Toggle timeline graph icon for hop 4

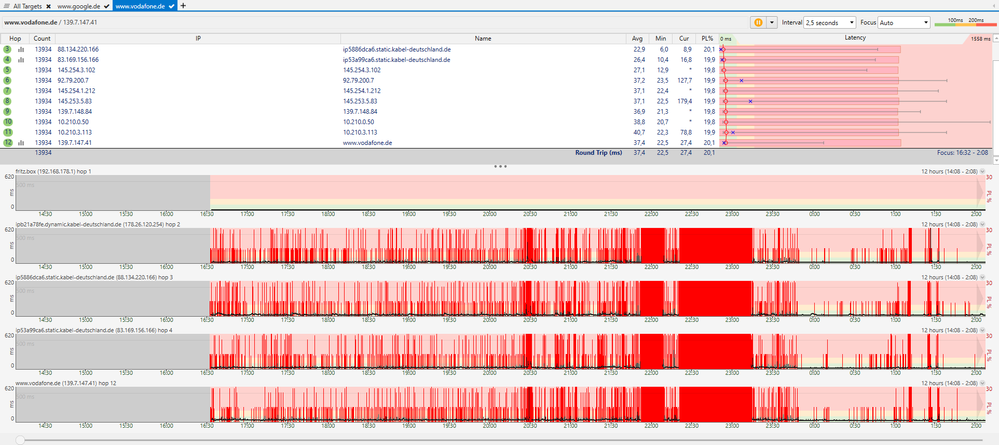(20, 60)
